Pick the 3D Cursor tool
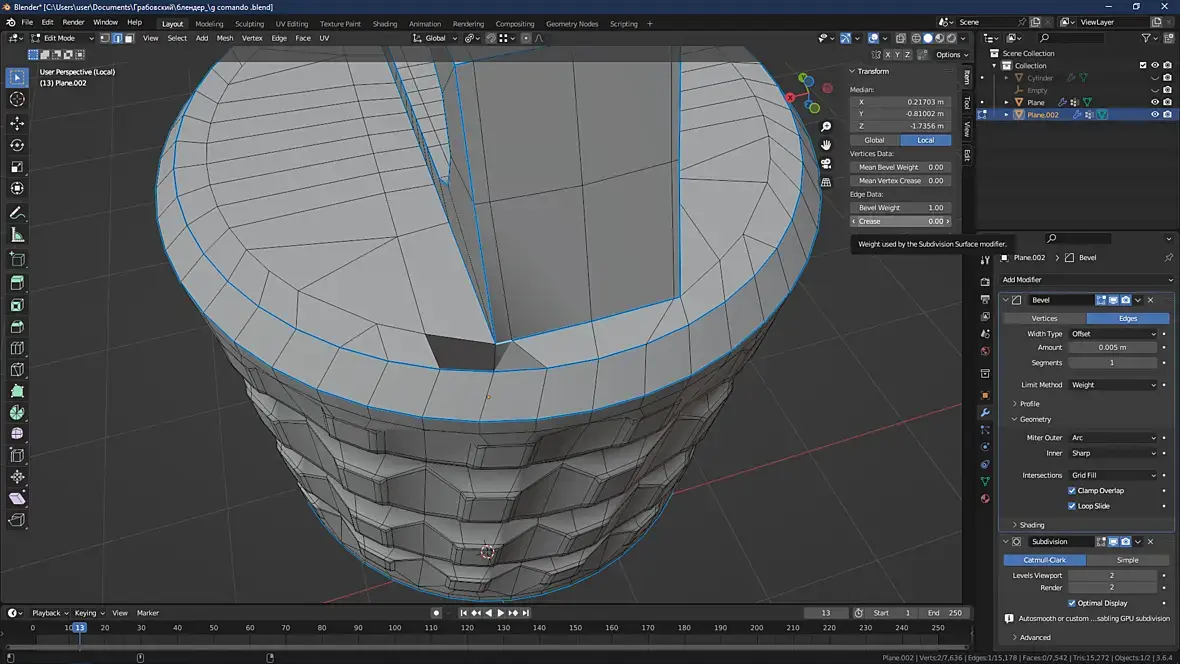Image resolution: width=1180 pixels, height=664 pixels. point(17,99)
